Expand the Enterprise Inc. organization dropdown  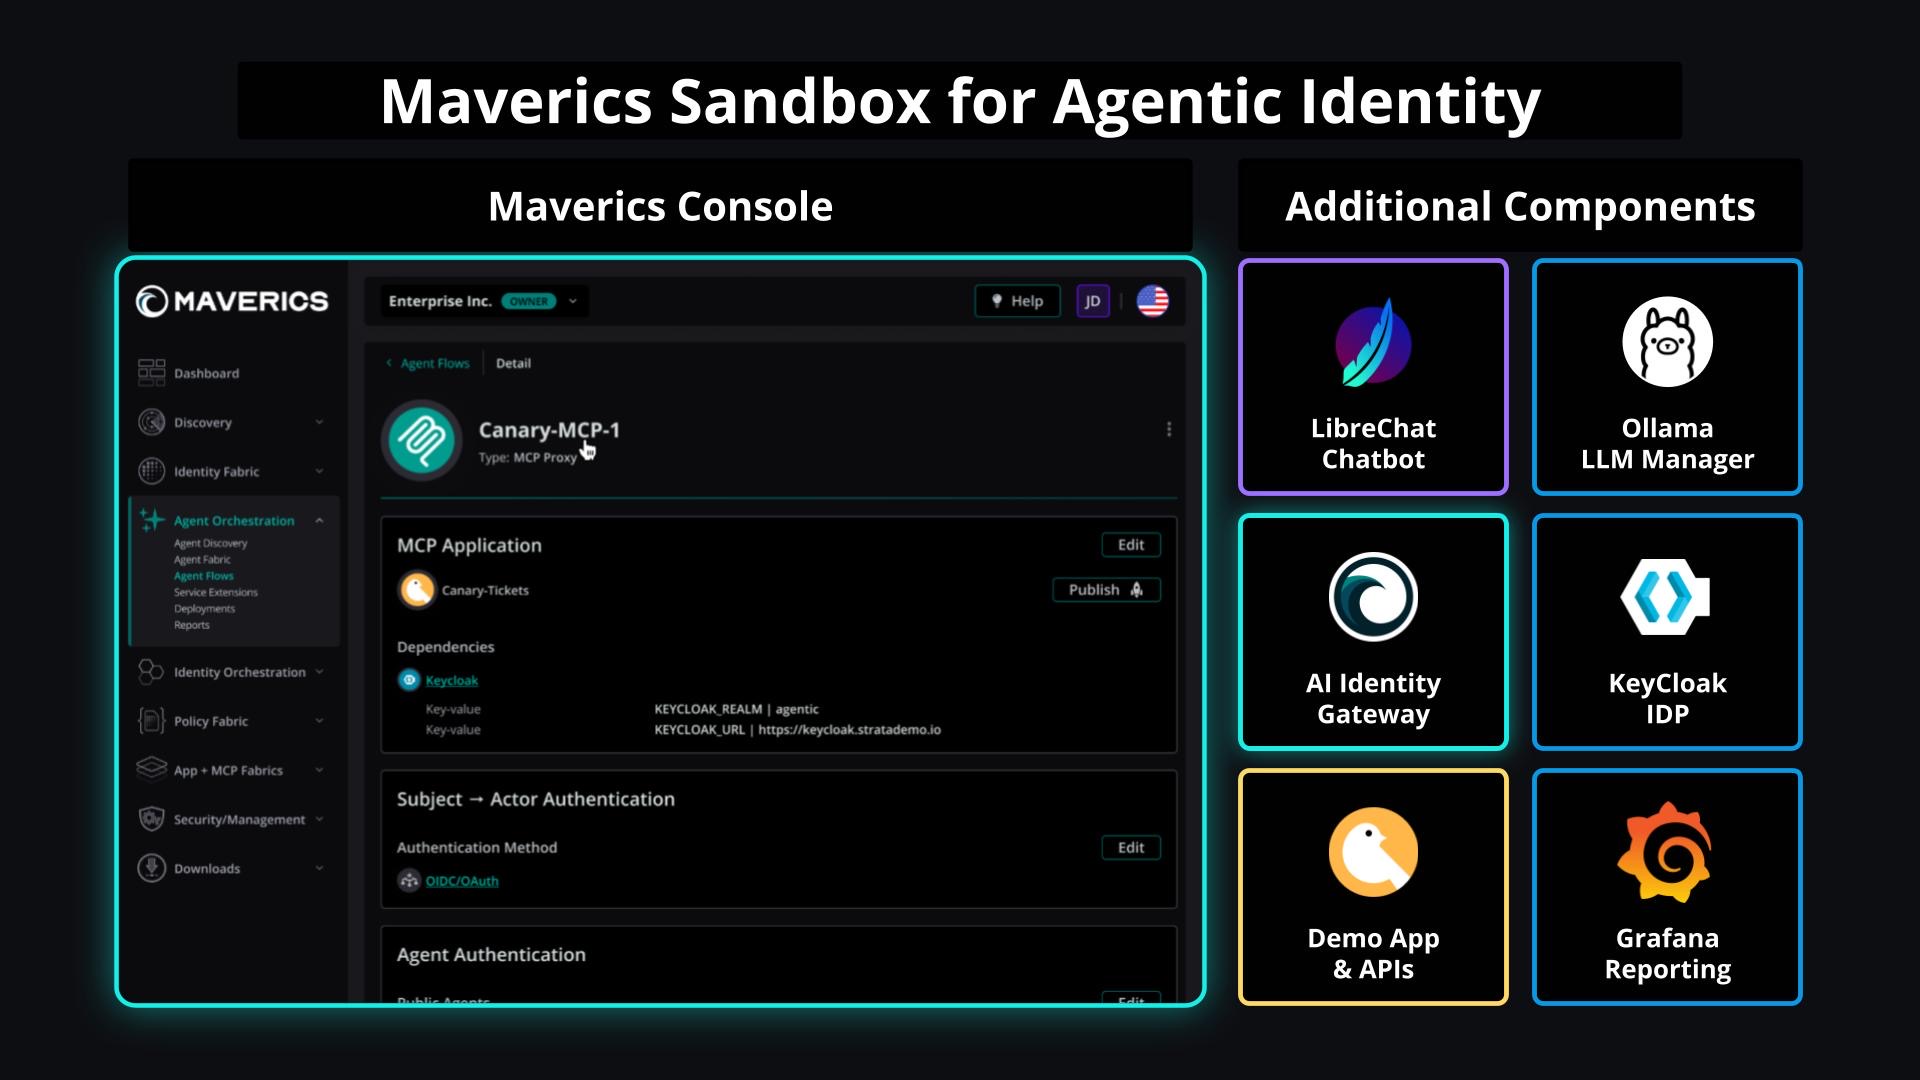pos(572,300)
